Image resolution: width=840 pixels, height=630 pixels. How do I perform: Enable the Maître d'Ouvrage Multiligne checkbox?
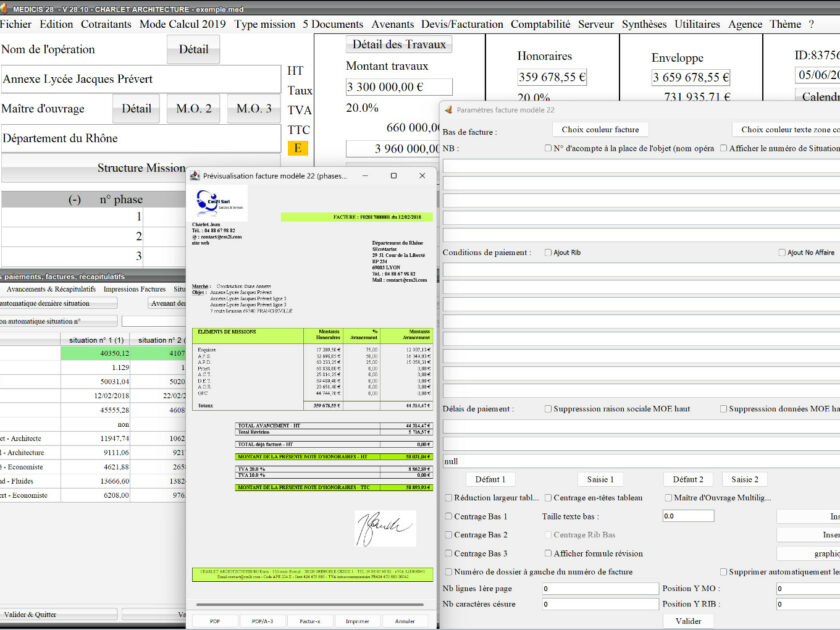point(668,498)
